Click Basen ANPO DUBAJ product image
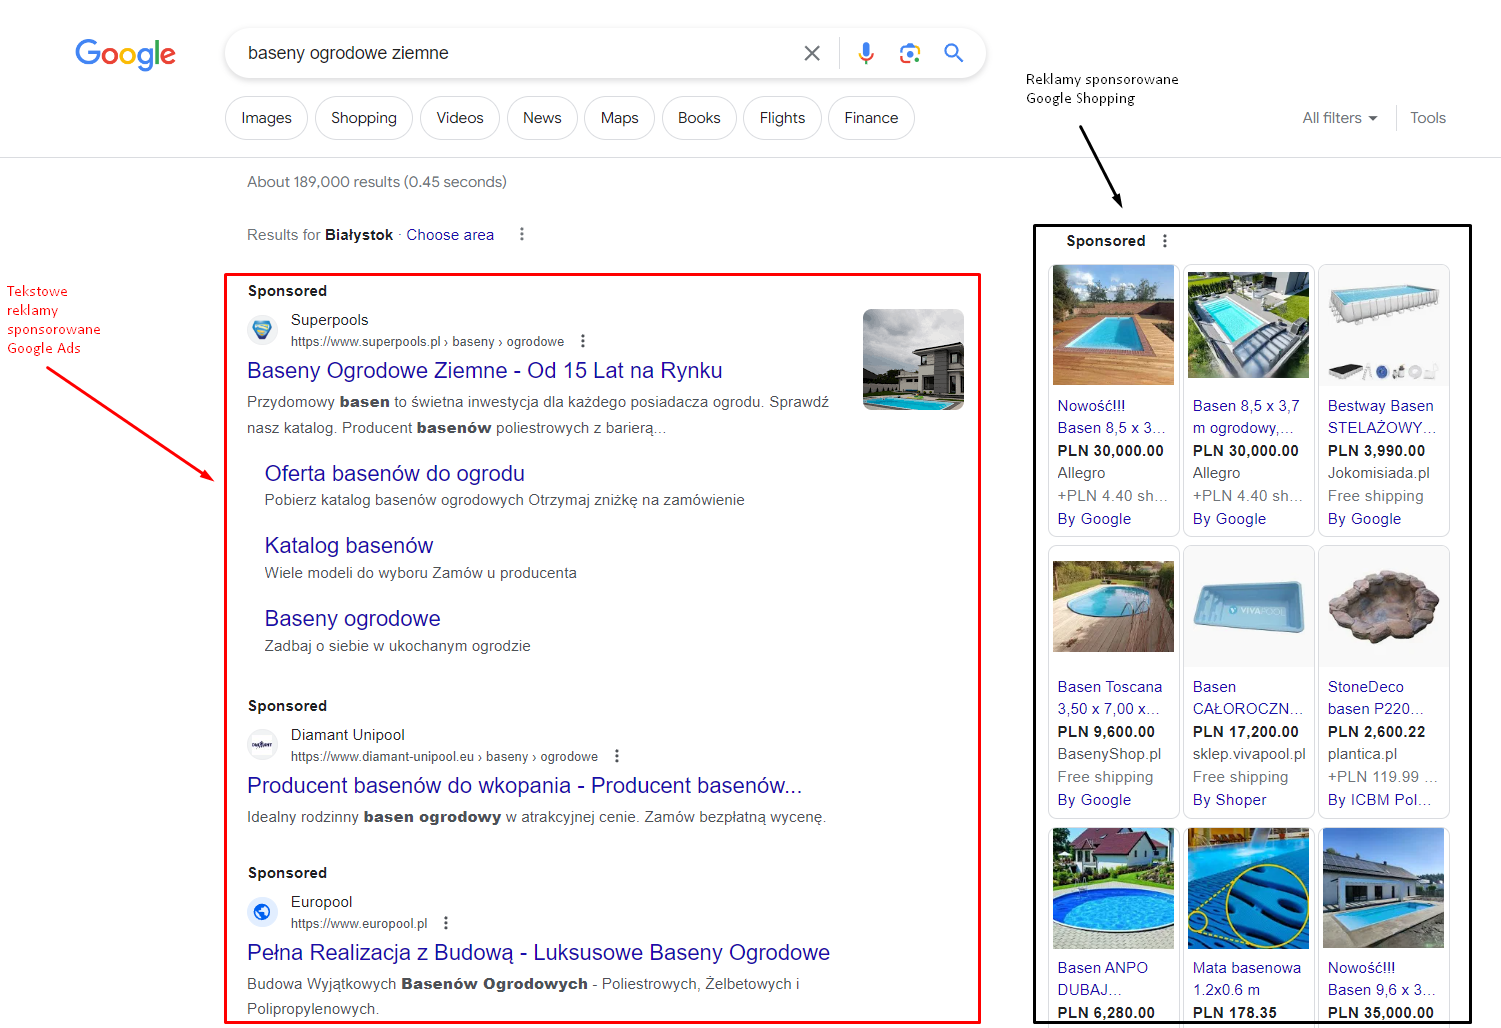Screen dimensions: 1501x1028 (1113, 888)
